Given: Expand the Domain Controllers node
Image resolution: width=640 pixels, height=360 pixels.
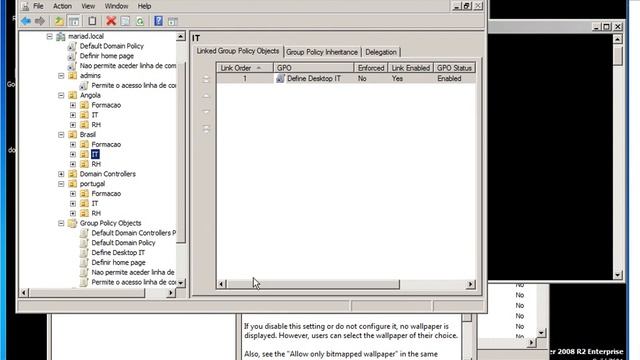Looking at the screenshot, I should coord(61,174).
